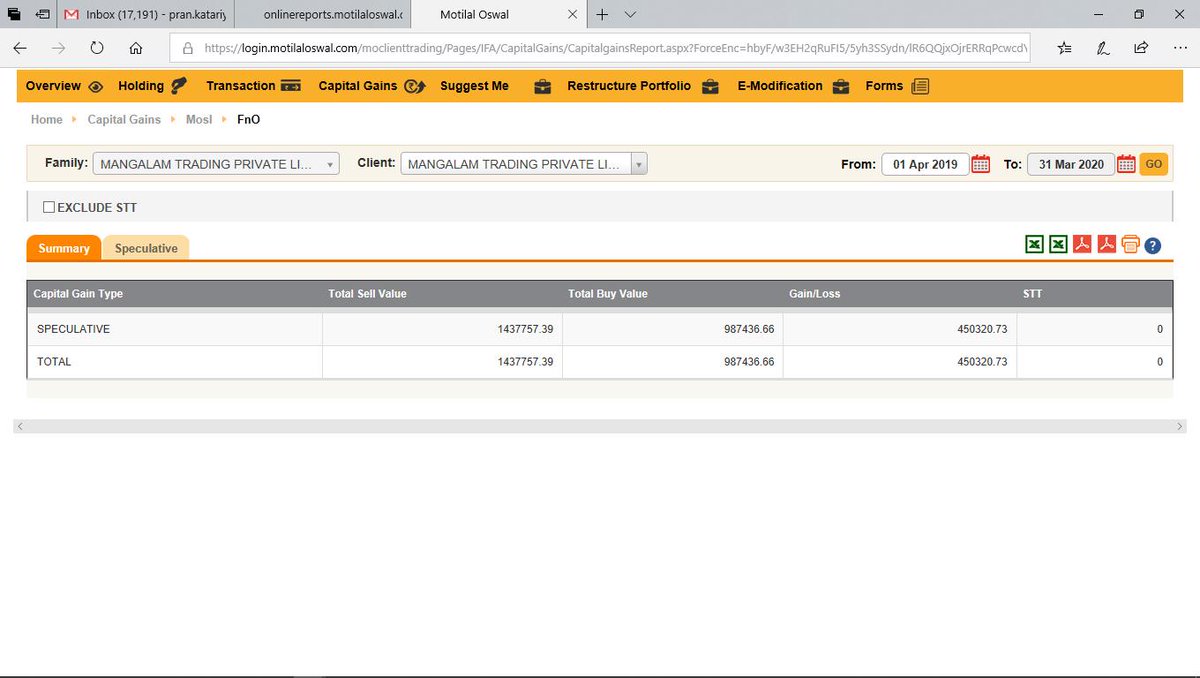The width and height of the screenshot is (1200, 678).
Task: Click the eye icon beside Overview
Action: pos(95,87)
